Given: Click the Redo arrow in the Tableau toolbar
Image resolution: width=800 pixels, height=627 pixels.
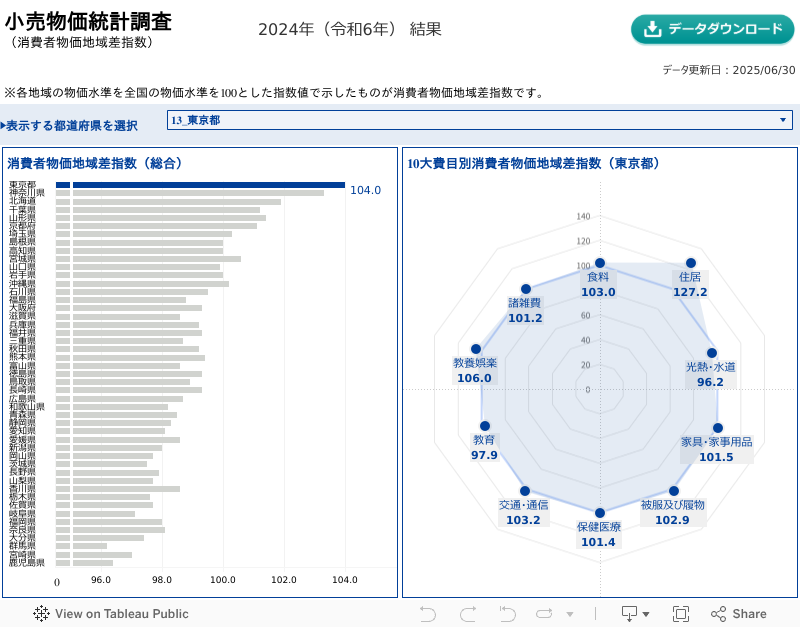Looking at the screenshot, I should point(468,614).
